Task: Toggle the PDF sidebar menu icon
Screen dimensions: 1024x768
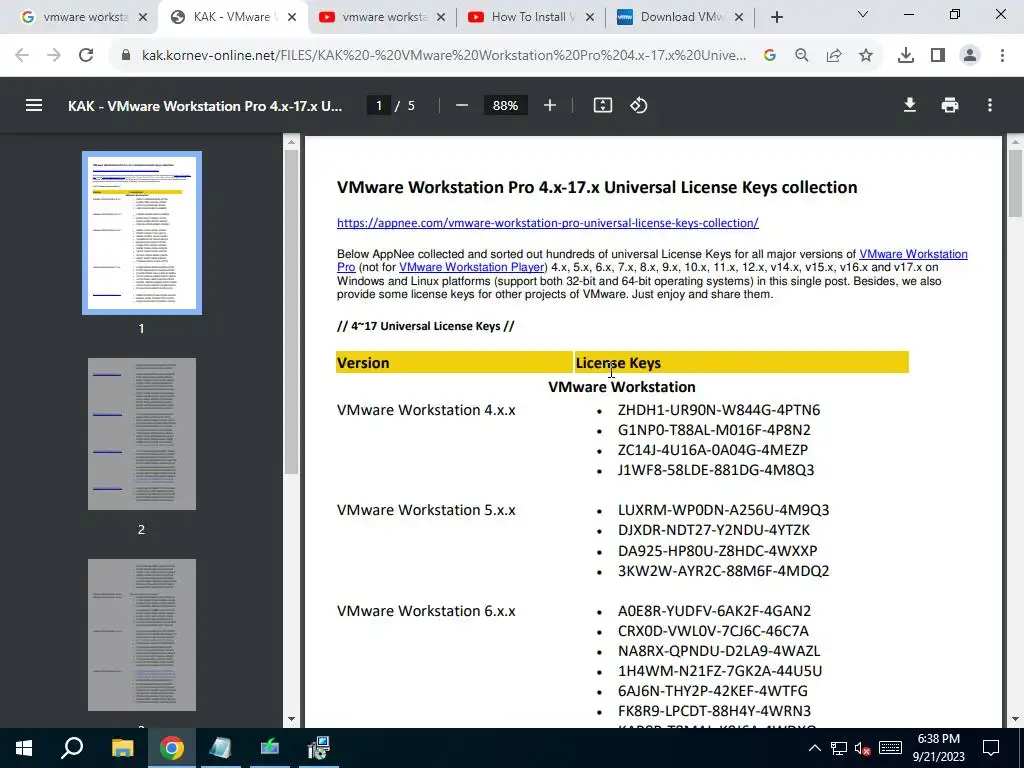Action: (34, 105)
